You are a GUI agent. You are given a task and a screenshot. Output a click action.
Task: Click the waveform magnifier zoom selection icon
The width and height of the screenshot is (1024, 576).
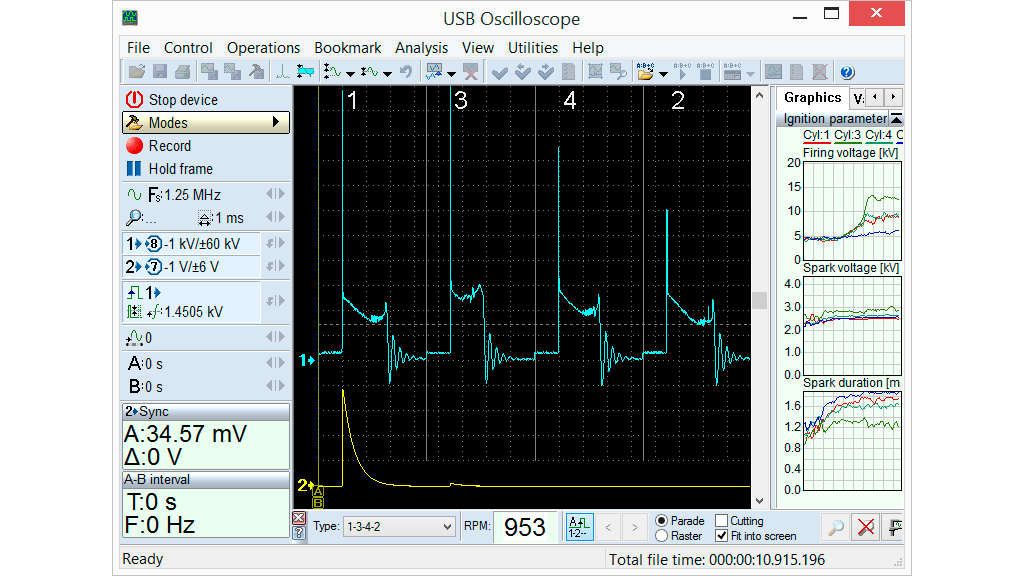coord(618,72)
